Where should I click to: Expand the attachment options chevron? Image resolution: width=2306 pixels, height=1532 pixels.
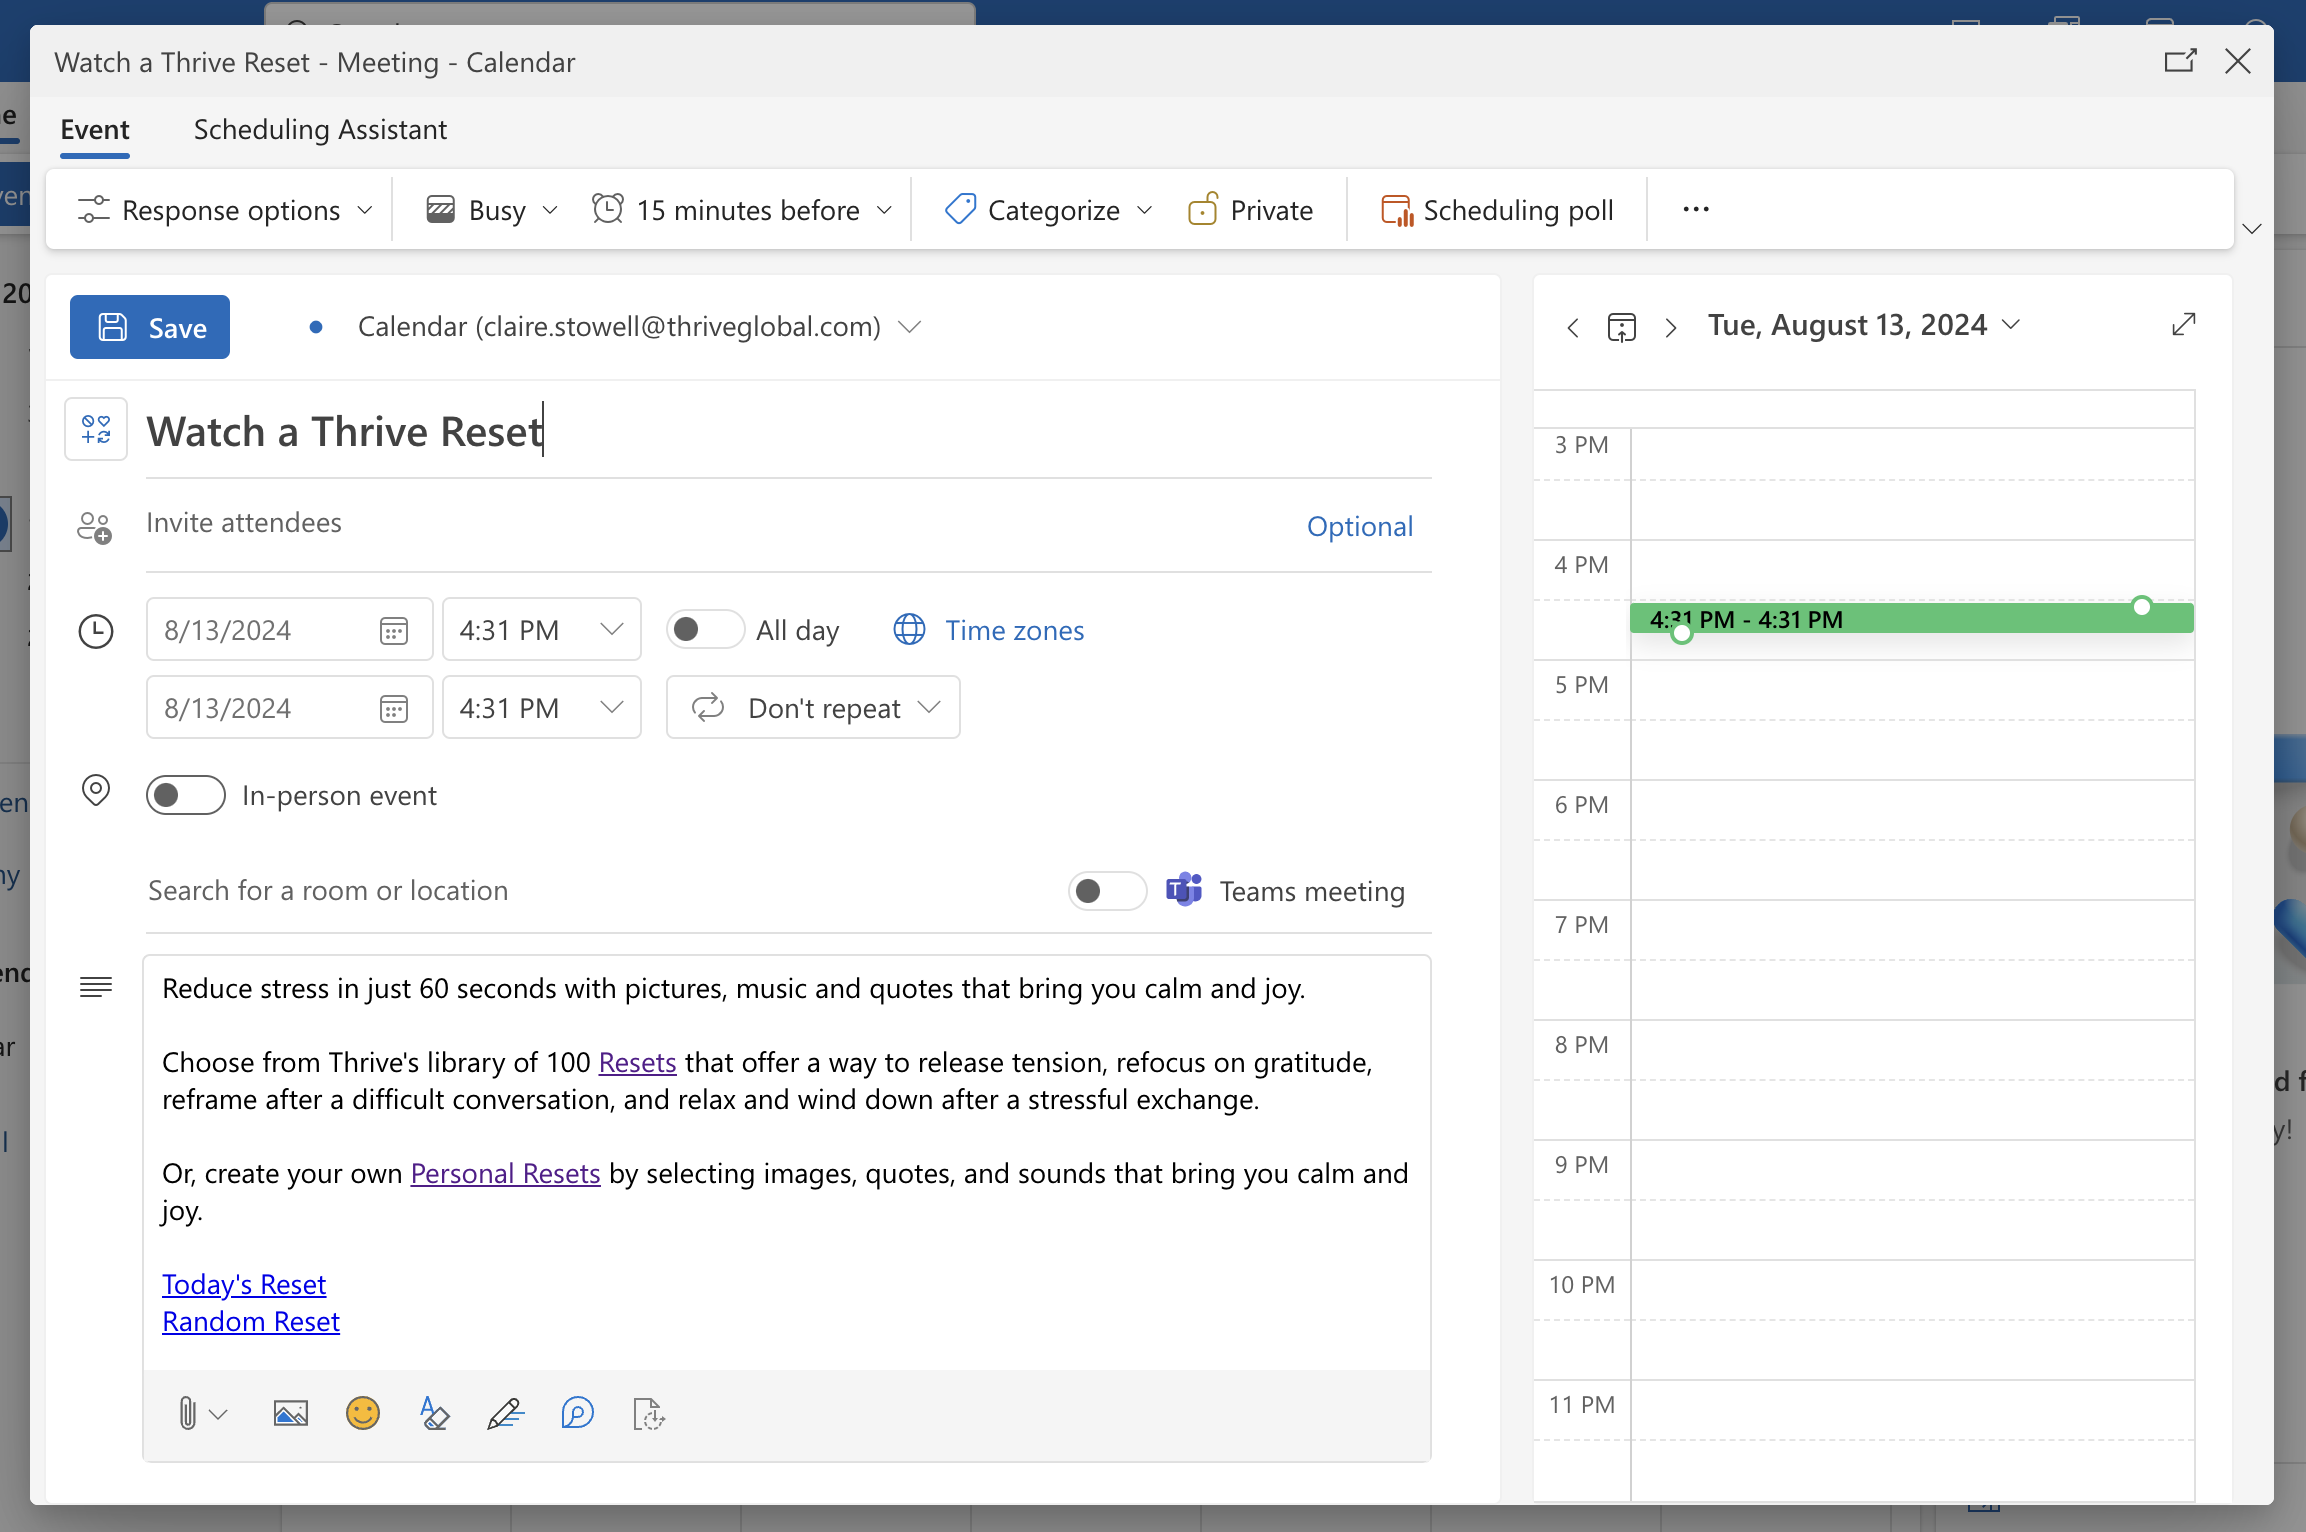(x=219, y=1414)
